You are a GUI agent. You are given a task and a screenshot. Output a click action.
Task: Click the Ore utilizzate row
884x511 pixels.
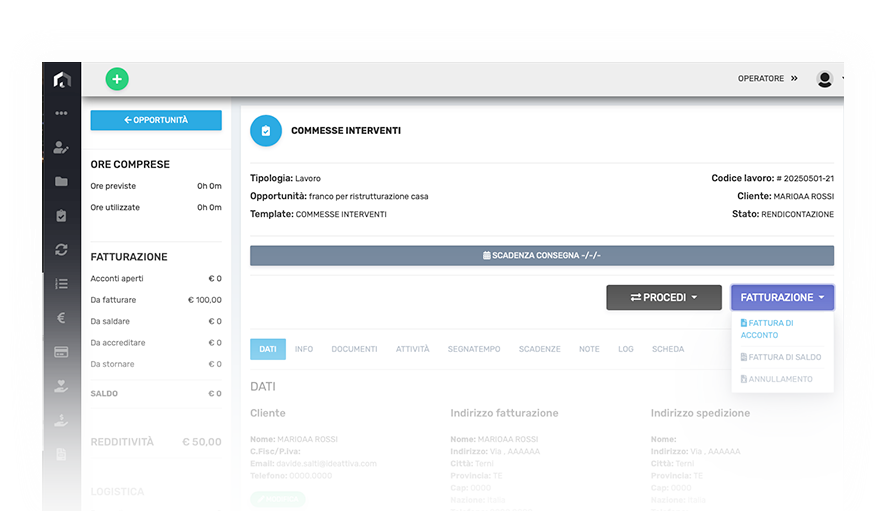156,208
